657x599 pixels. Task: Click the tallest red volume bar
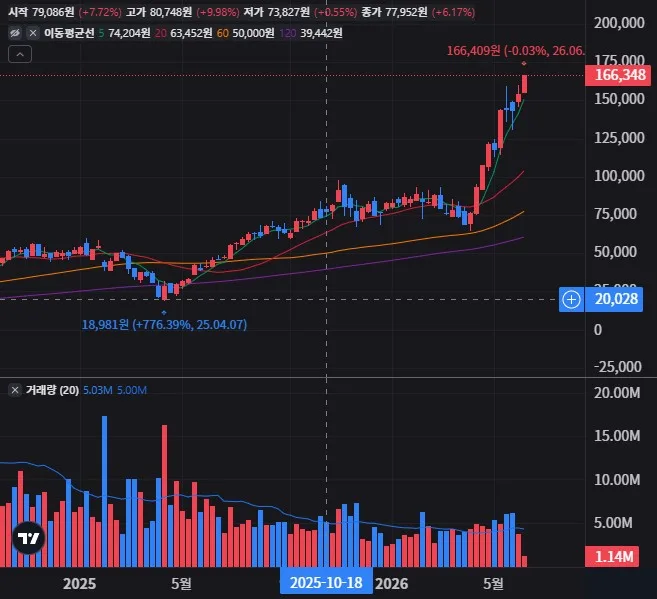(x=164, y=496)
